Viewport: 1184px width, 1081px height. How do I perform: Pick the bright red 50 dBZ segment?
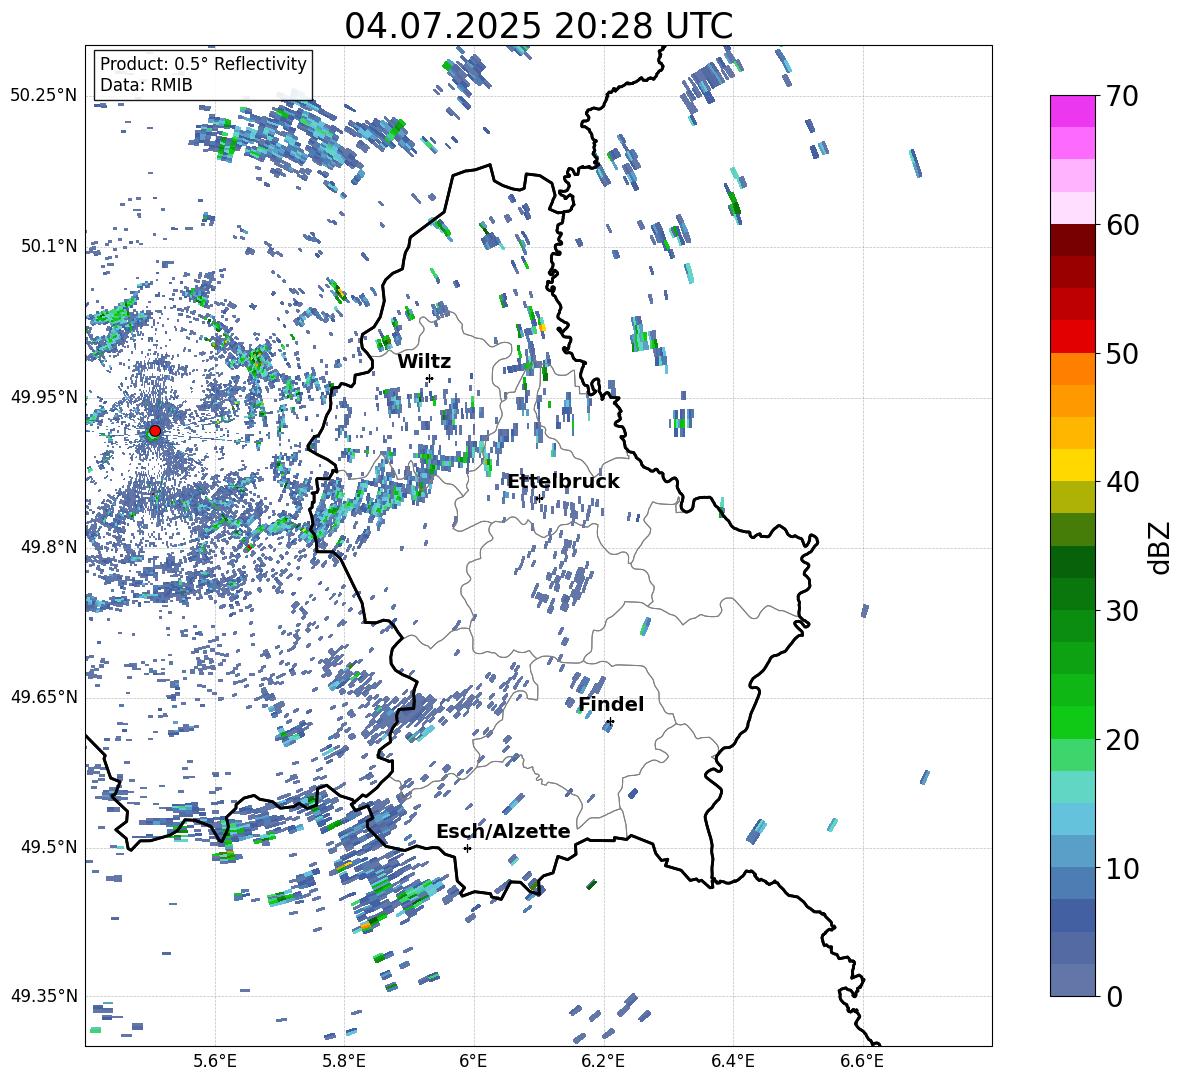(x=1073, y=337)
